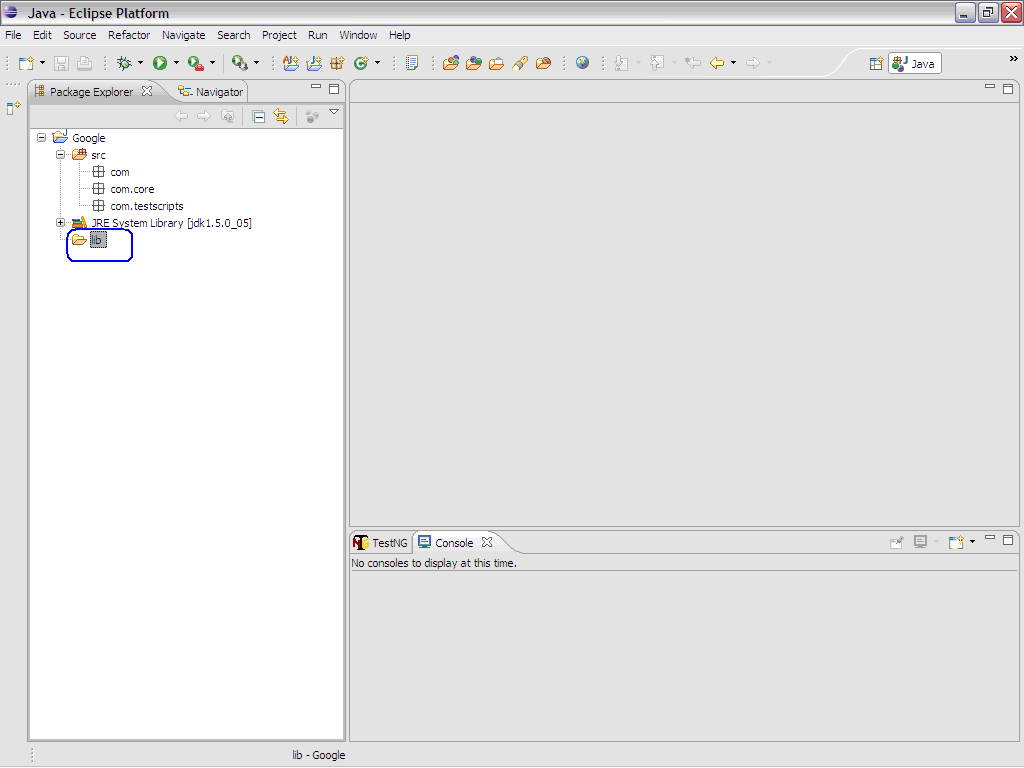
Task: Switch to the Console tab
Action: pyautogui.click(x=446, y=543)
